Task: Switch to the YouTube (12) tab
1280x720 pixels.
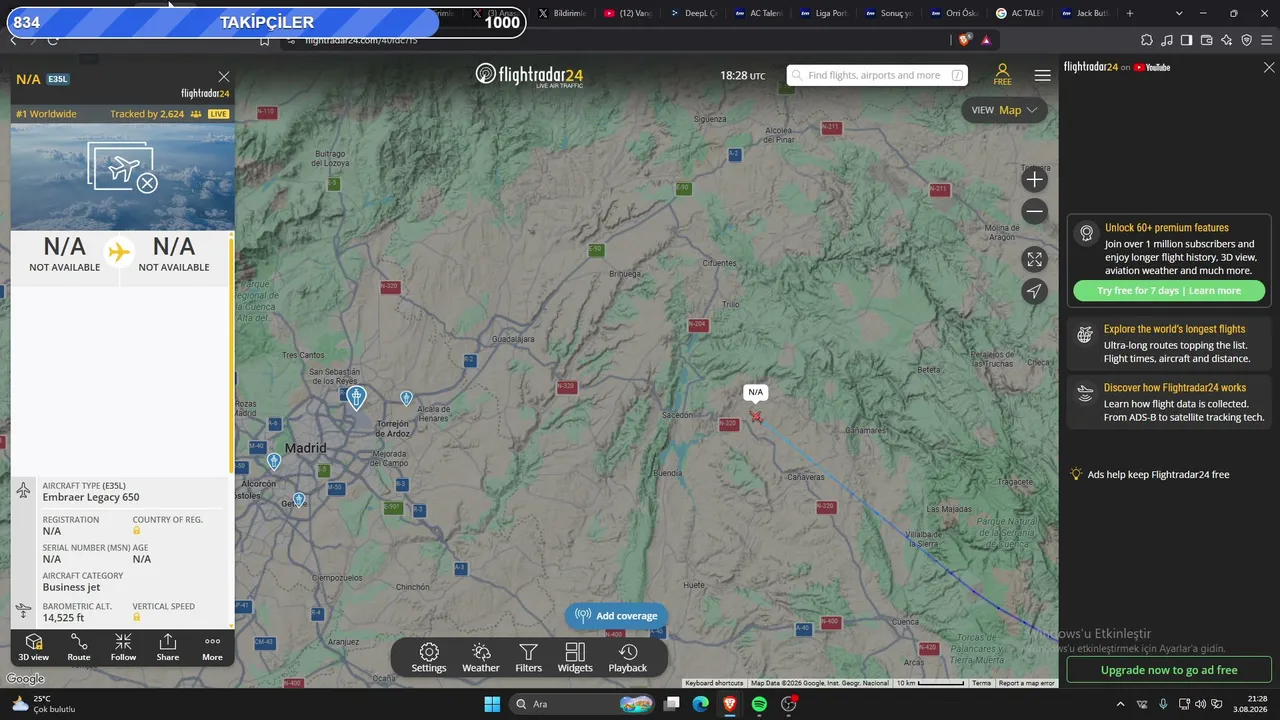Action: tap(627, 14)
